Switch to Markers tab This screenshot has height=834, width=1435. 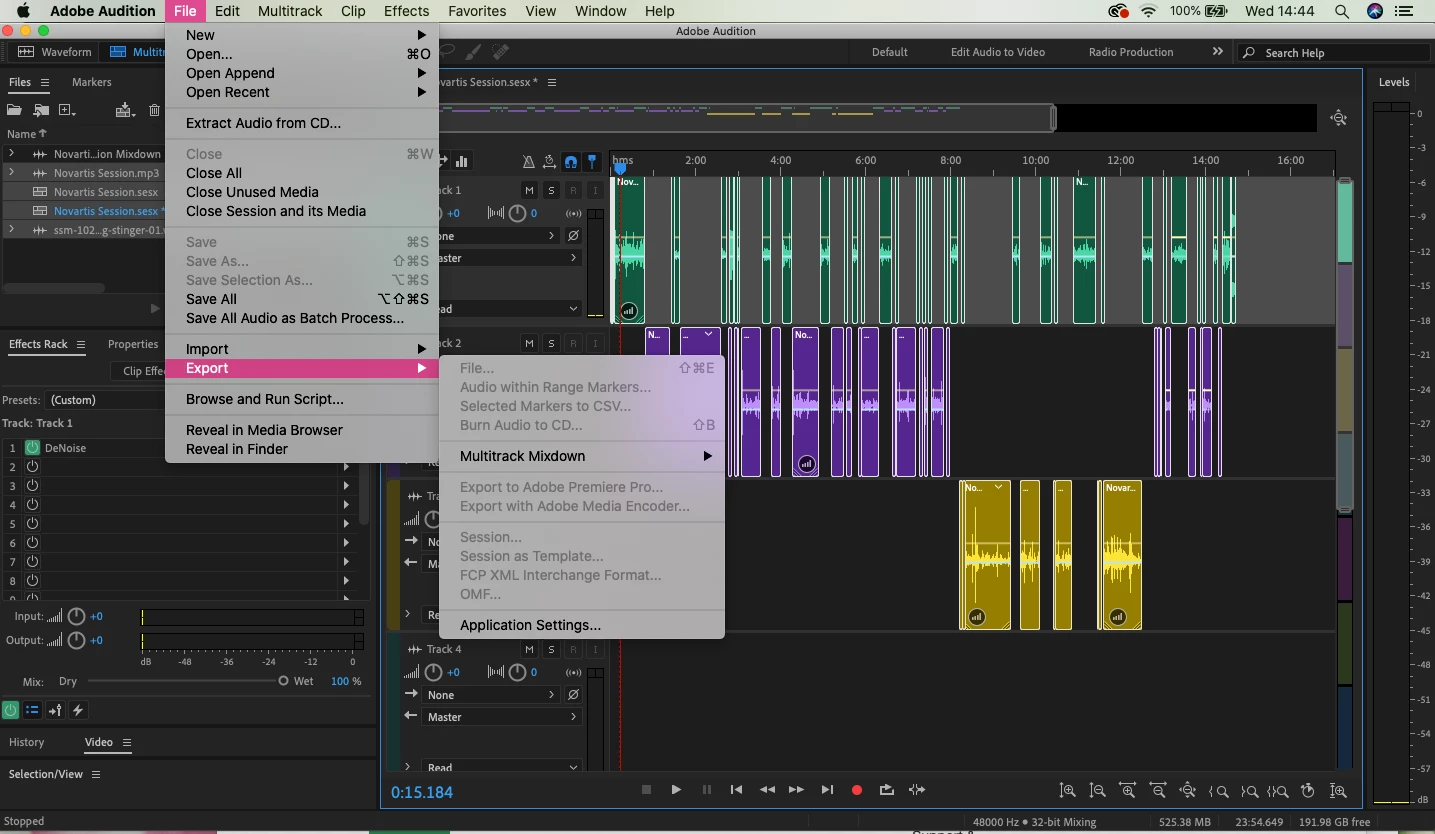click(91, 82)
